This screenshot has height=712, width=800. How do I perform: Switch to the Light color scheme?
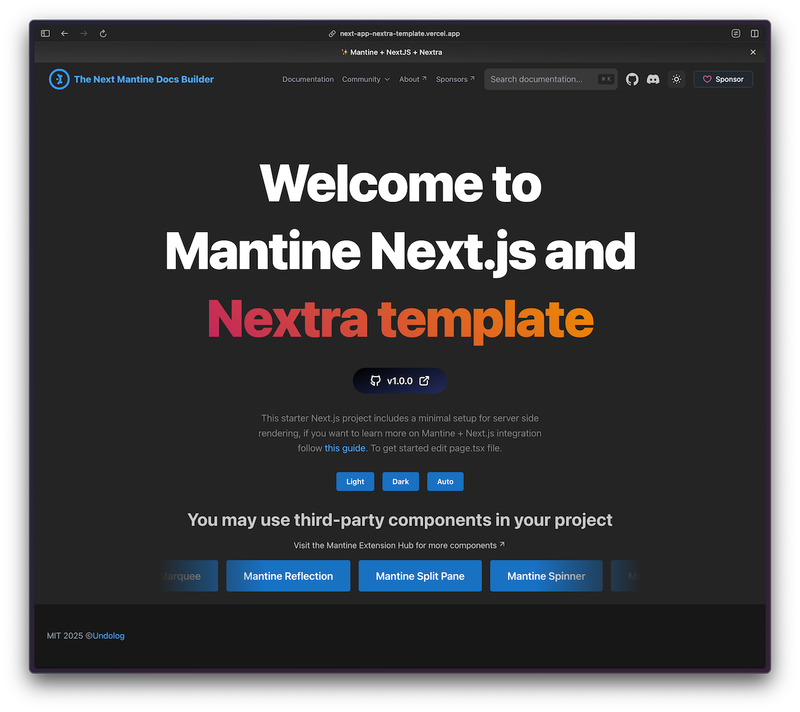pos(355,481)
